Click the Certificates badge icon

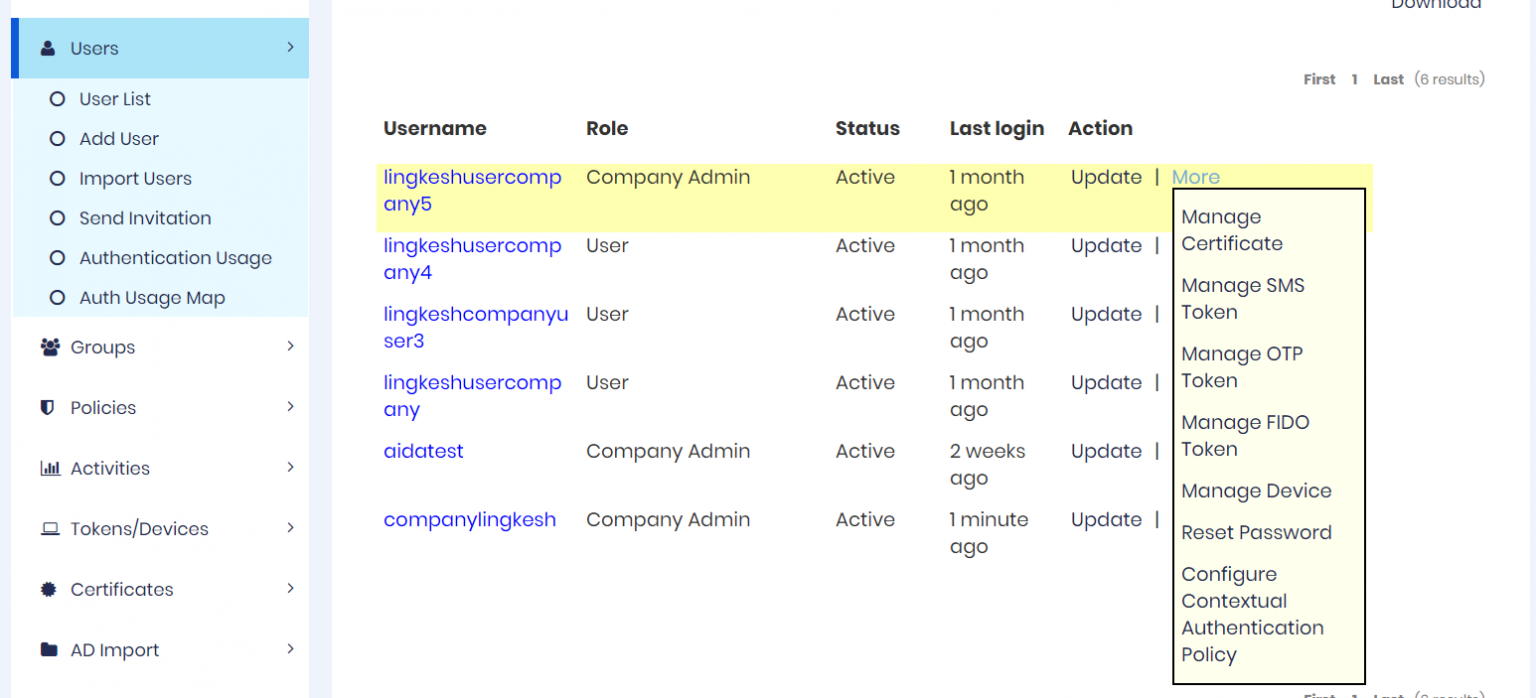point(48,589)
